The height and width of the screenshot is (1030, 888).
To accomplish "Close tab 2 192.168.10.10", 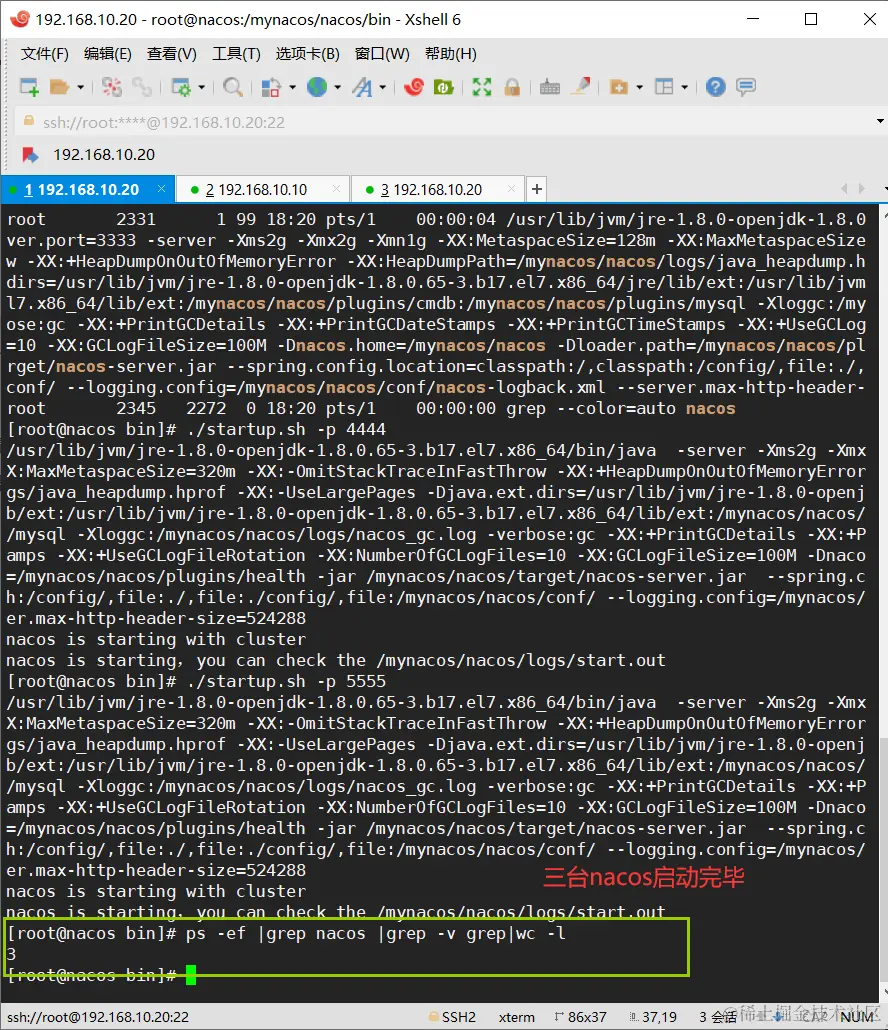I will [336, 189].
